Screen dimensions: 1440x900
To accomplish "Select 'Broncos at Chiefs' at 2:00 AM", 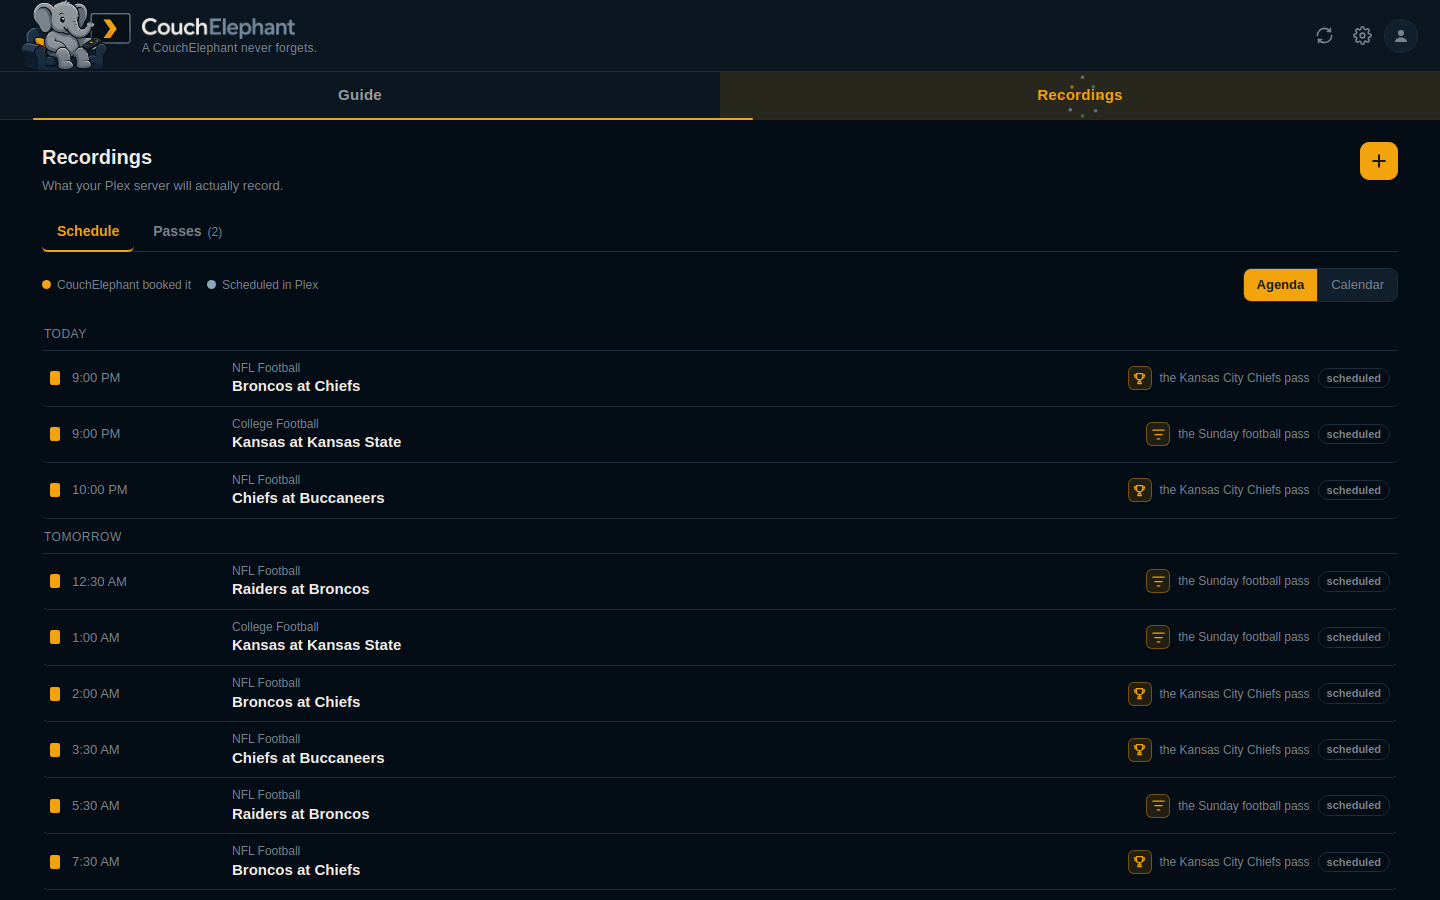I will coord(296,702).
